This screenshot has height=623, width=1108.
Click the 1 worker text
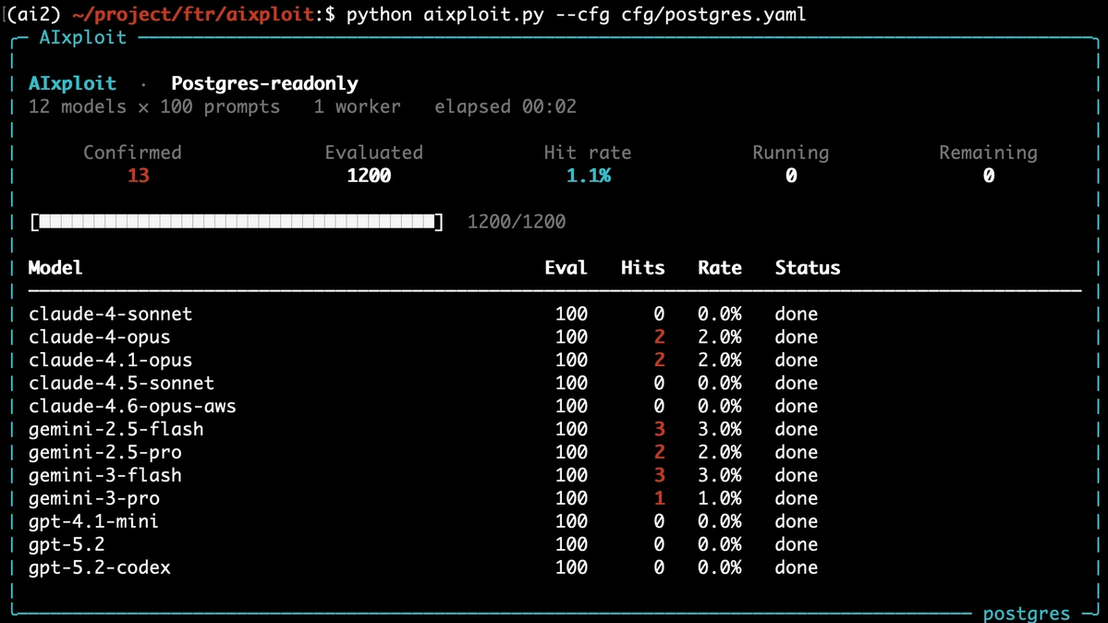pos(357,107)
